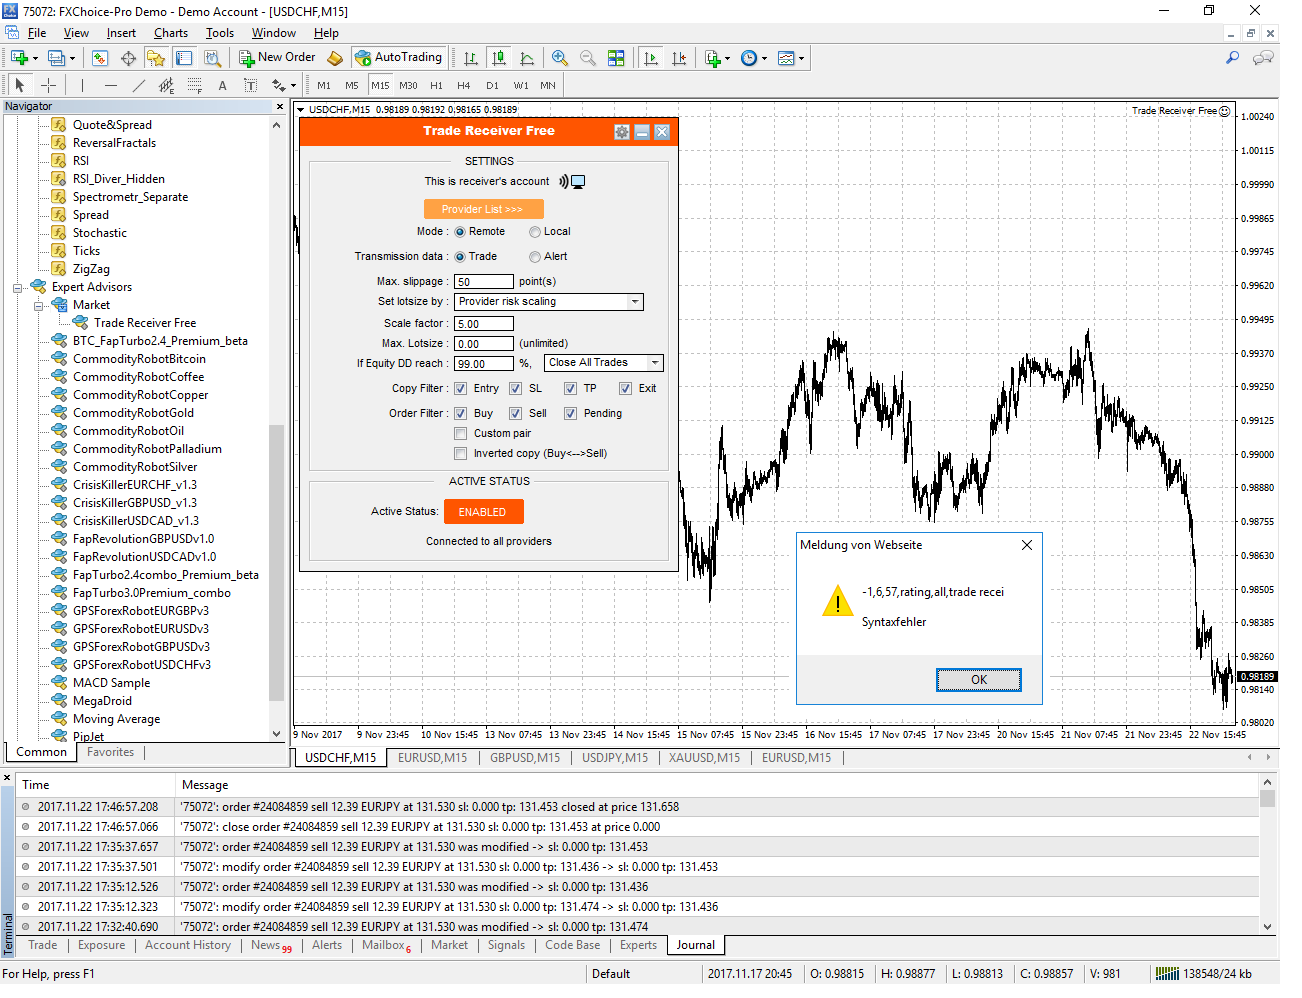Toggle the Exit copy filter checkbox
The width and height of the screenshot is (1302, 998).
(625, 389)
